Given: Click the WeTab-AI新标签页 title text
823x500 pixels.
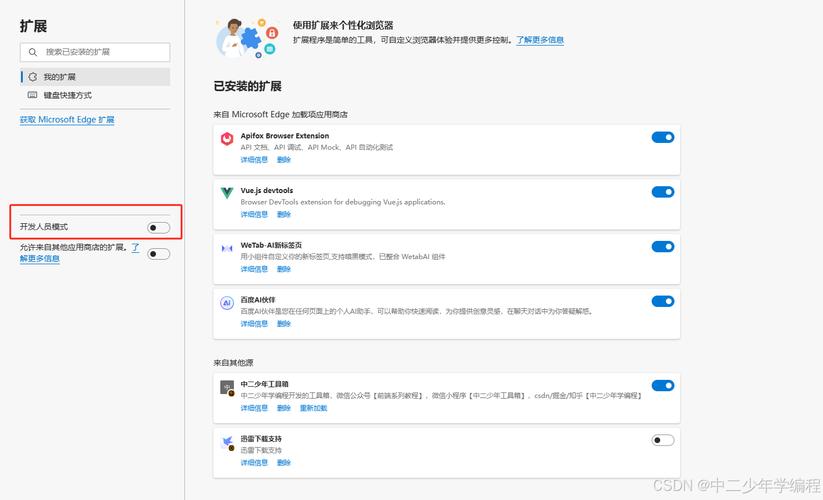Looking at the screenshot, I should point(271,245).
